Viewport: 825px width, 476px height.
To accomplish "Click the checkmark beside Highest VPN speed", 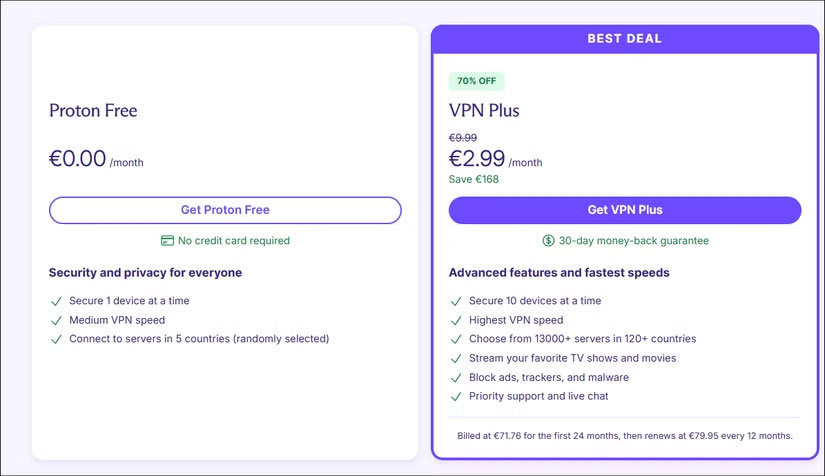I will click(455, 320).
